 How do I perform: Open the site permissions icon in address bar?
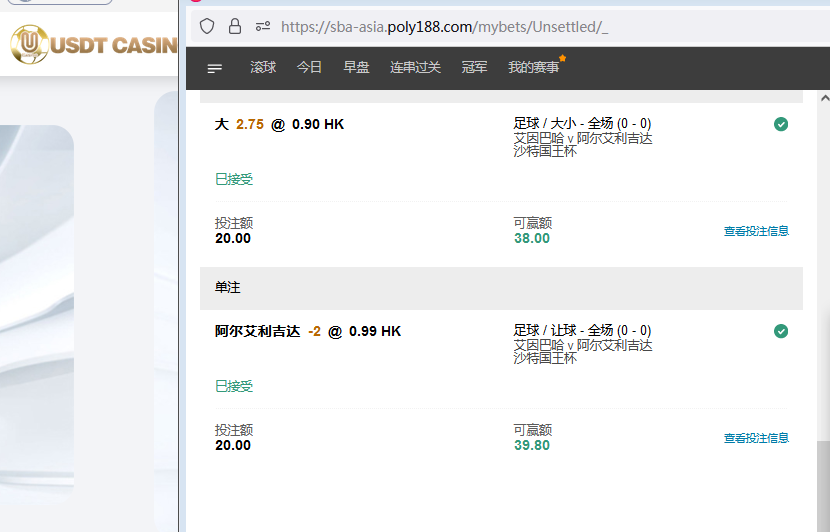(263, 27)
